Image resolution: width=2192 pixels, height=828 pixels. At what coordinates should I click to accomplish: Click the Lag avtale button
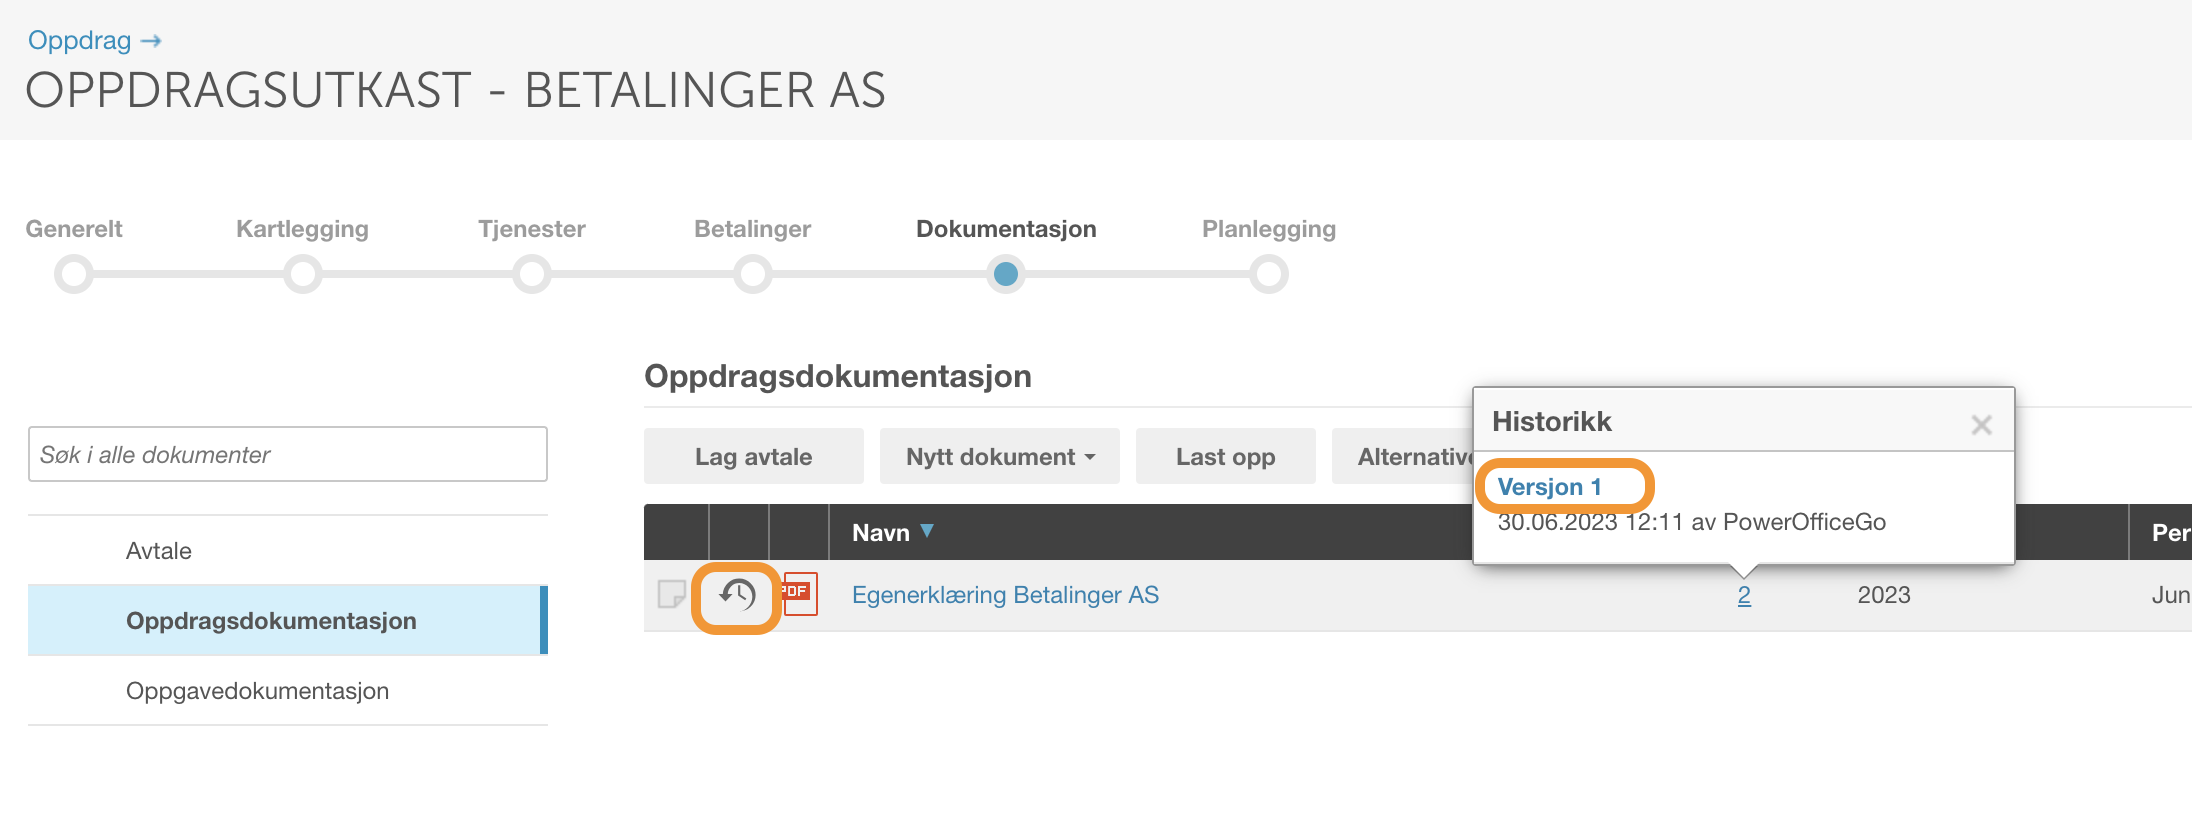coord(754,456)
